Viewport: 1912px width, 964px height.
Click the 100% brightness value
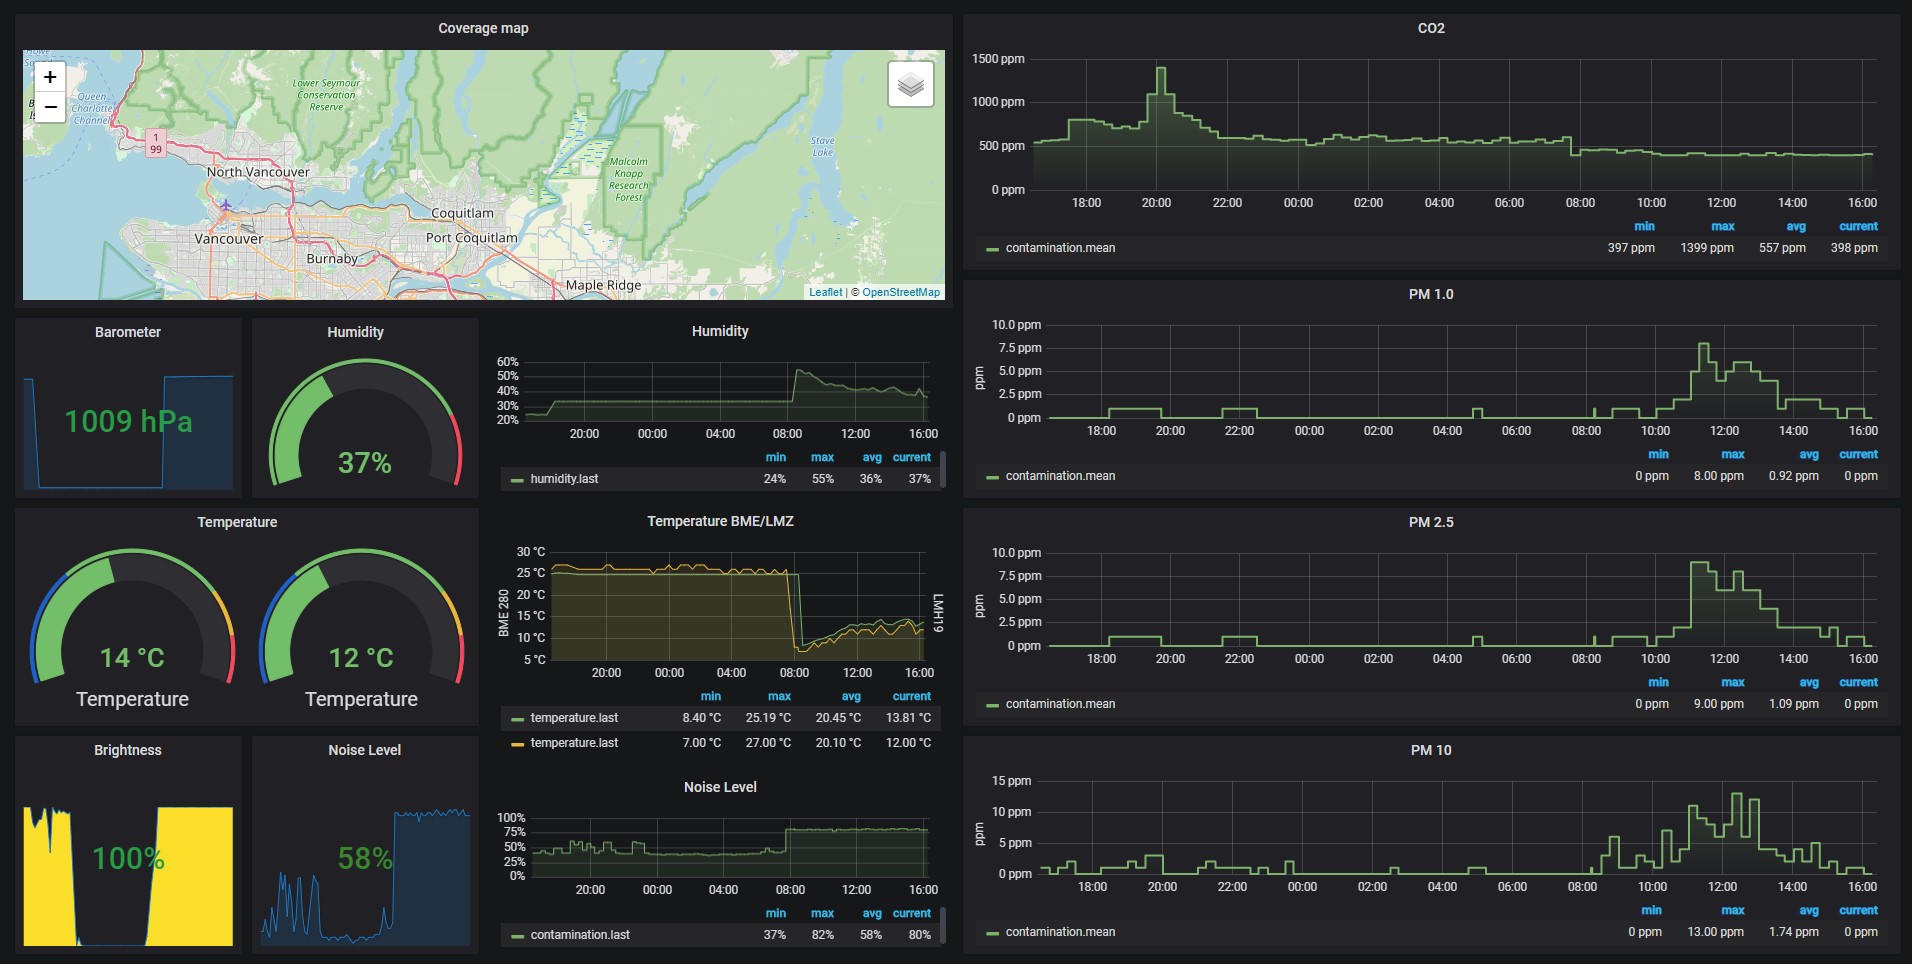[128, 858]
